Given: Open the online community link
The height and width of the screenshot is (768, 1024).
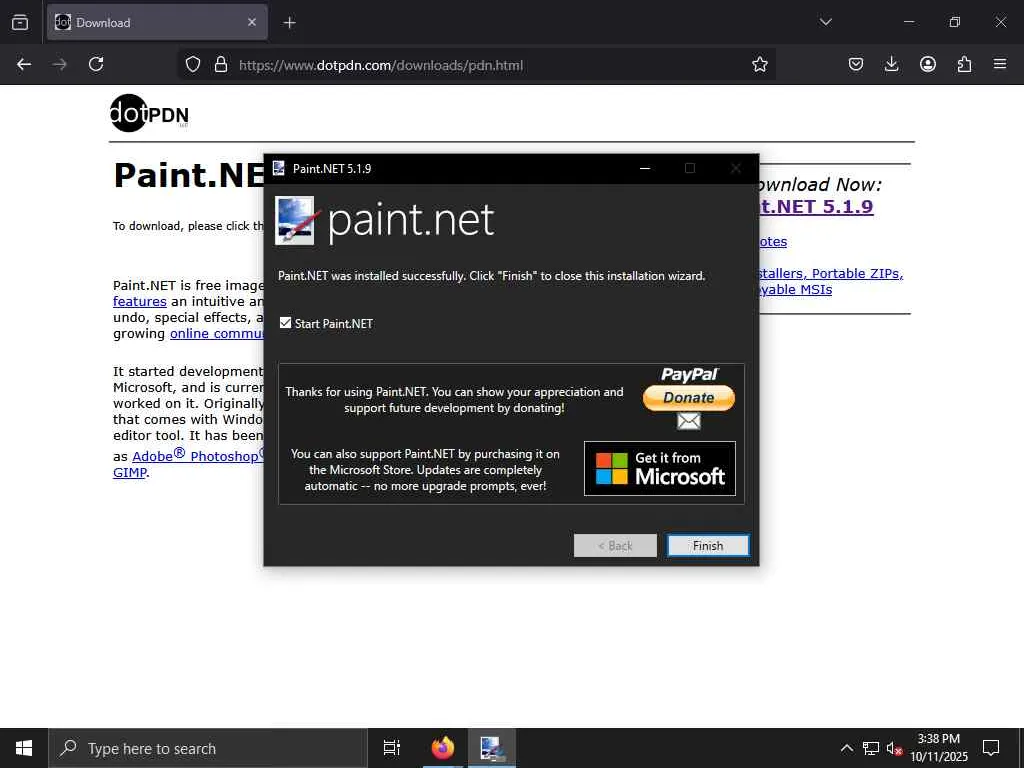Looking at the screenshot, I should point(217,334).
